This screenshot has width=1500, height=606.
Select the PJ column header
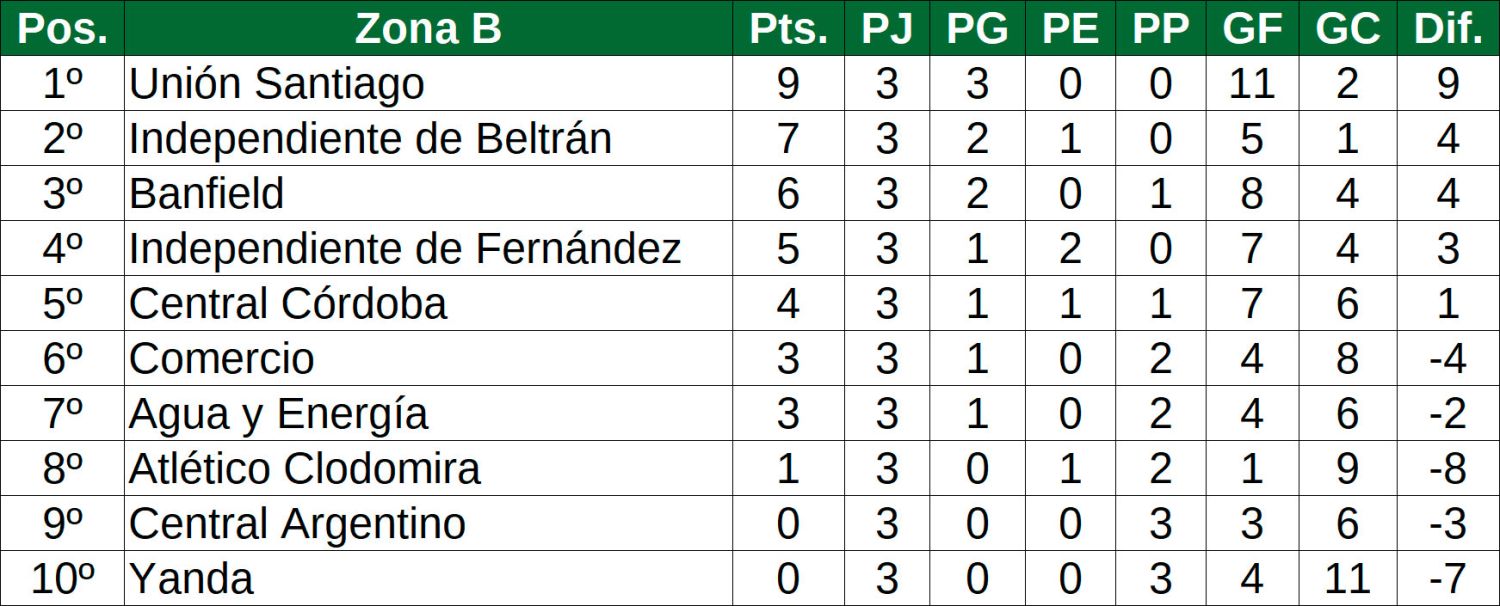pos(887,29)
